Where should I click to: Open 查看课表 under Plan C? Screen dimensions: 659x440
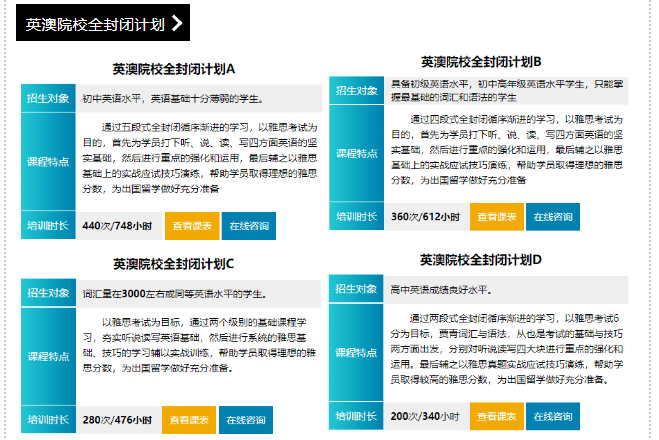pos(189,419)
